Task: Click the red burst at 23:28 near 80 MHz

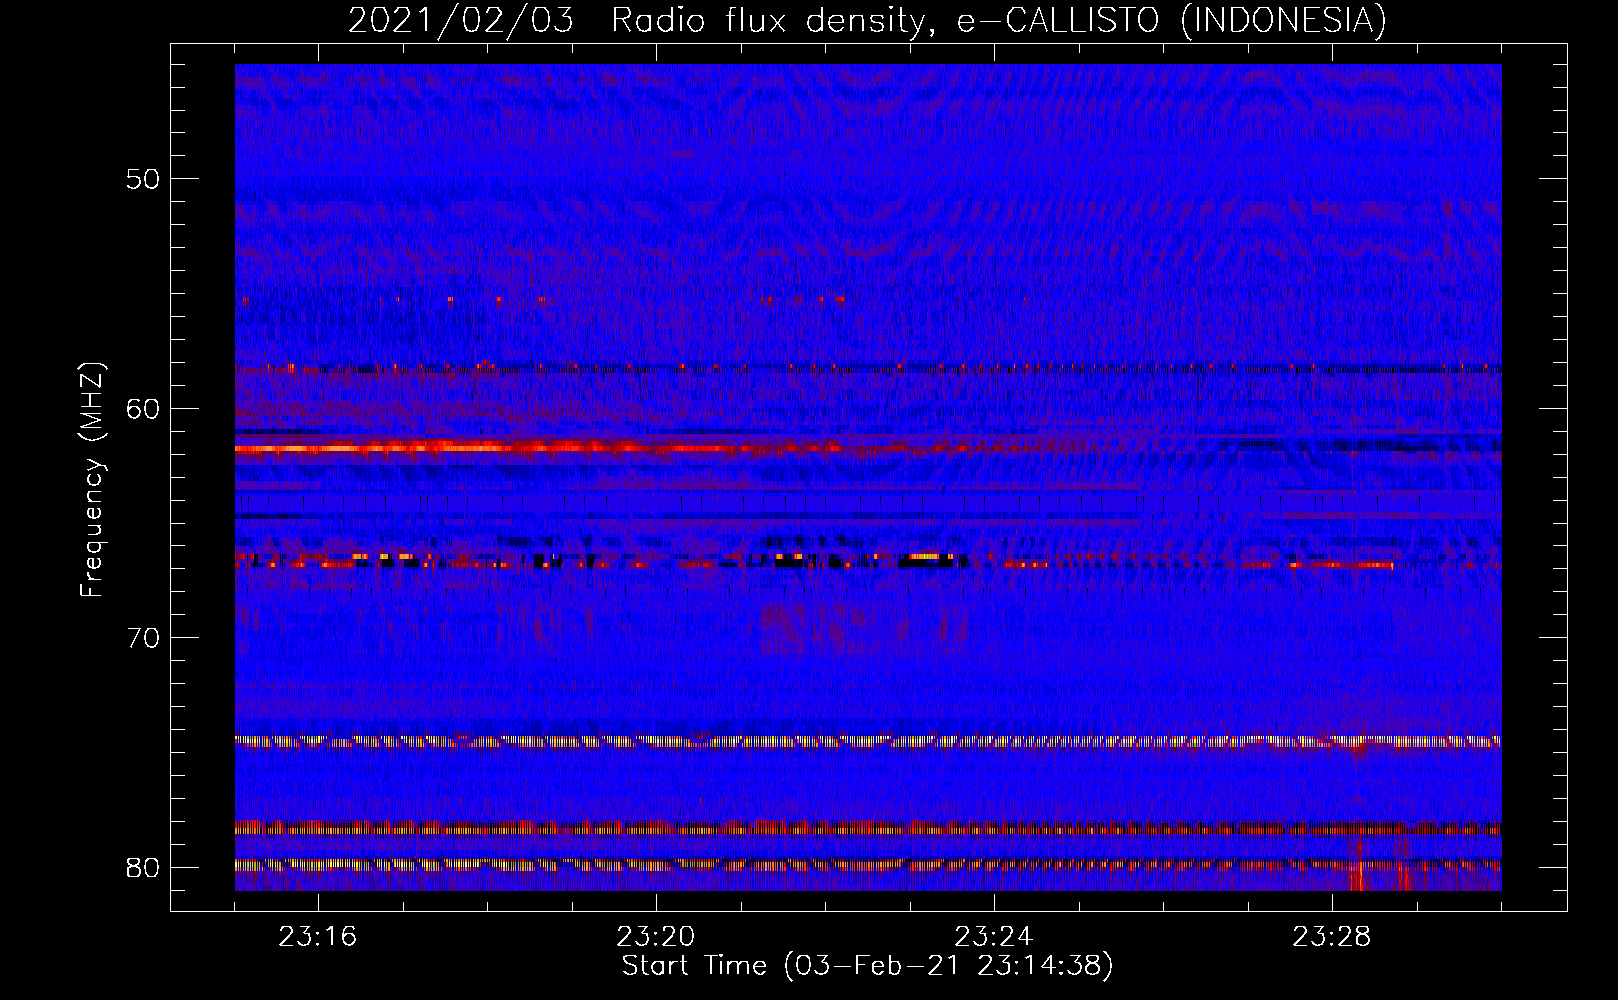Action: (1358, 868)
